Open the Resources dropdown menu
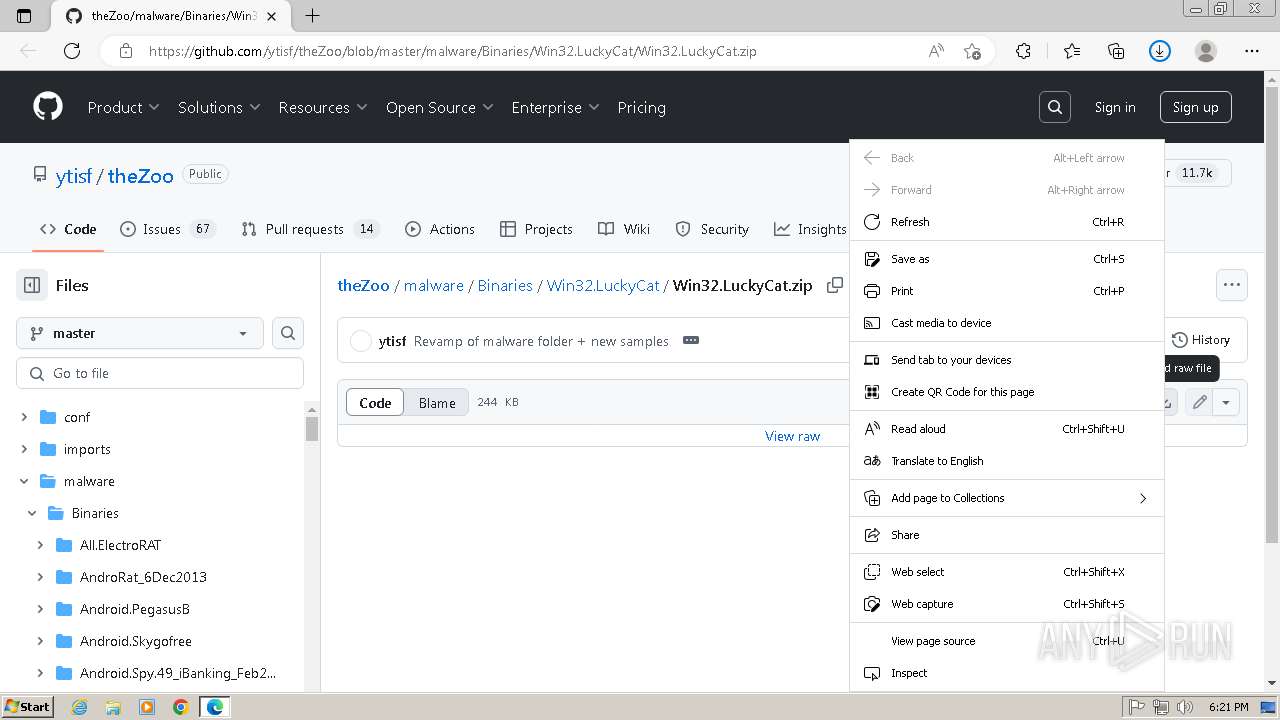This screenshot has height=720, width=1280. (x=323, y=107)
